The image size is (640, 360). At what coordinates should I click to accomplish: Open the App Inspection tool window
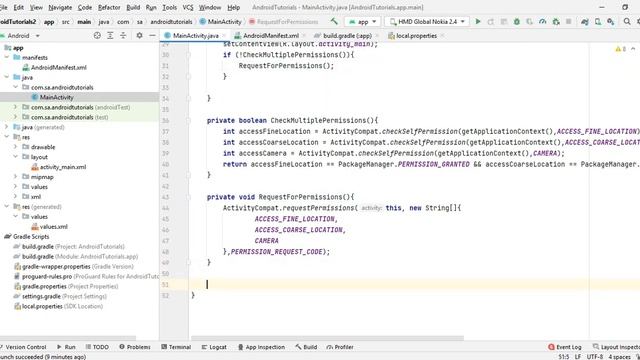pyautogui.click(x=261, y=347)
